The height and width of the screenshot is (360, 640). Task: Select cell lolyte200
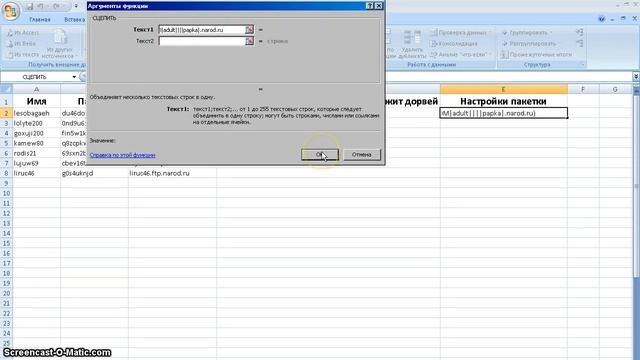click(x=36, y=123)
